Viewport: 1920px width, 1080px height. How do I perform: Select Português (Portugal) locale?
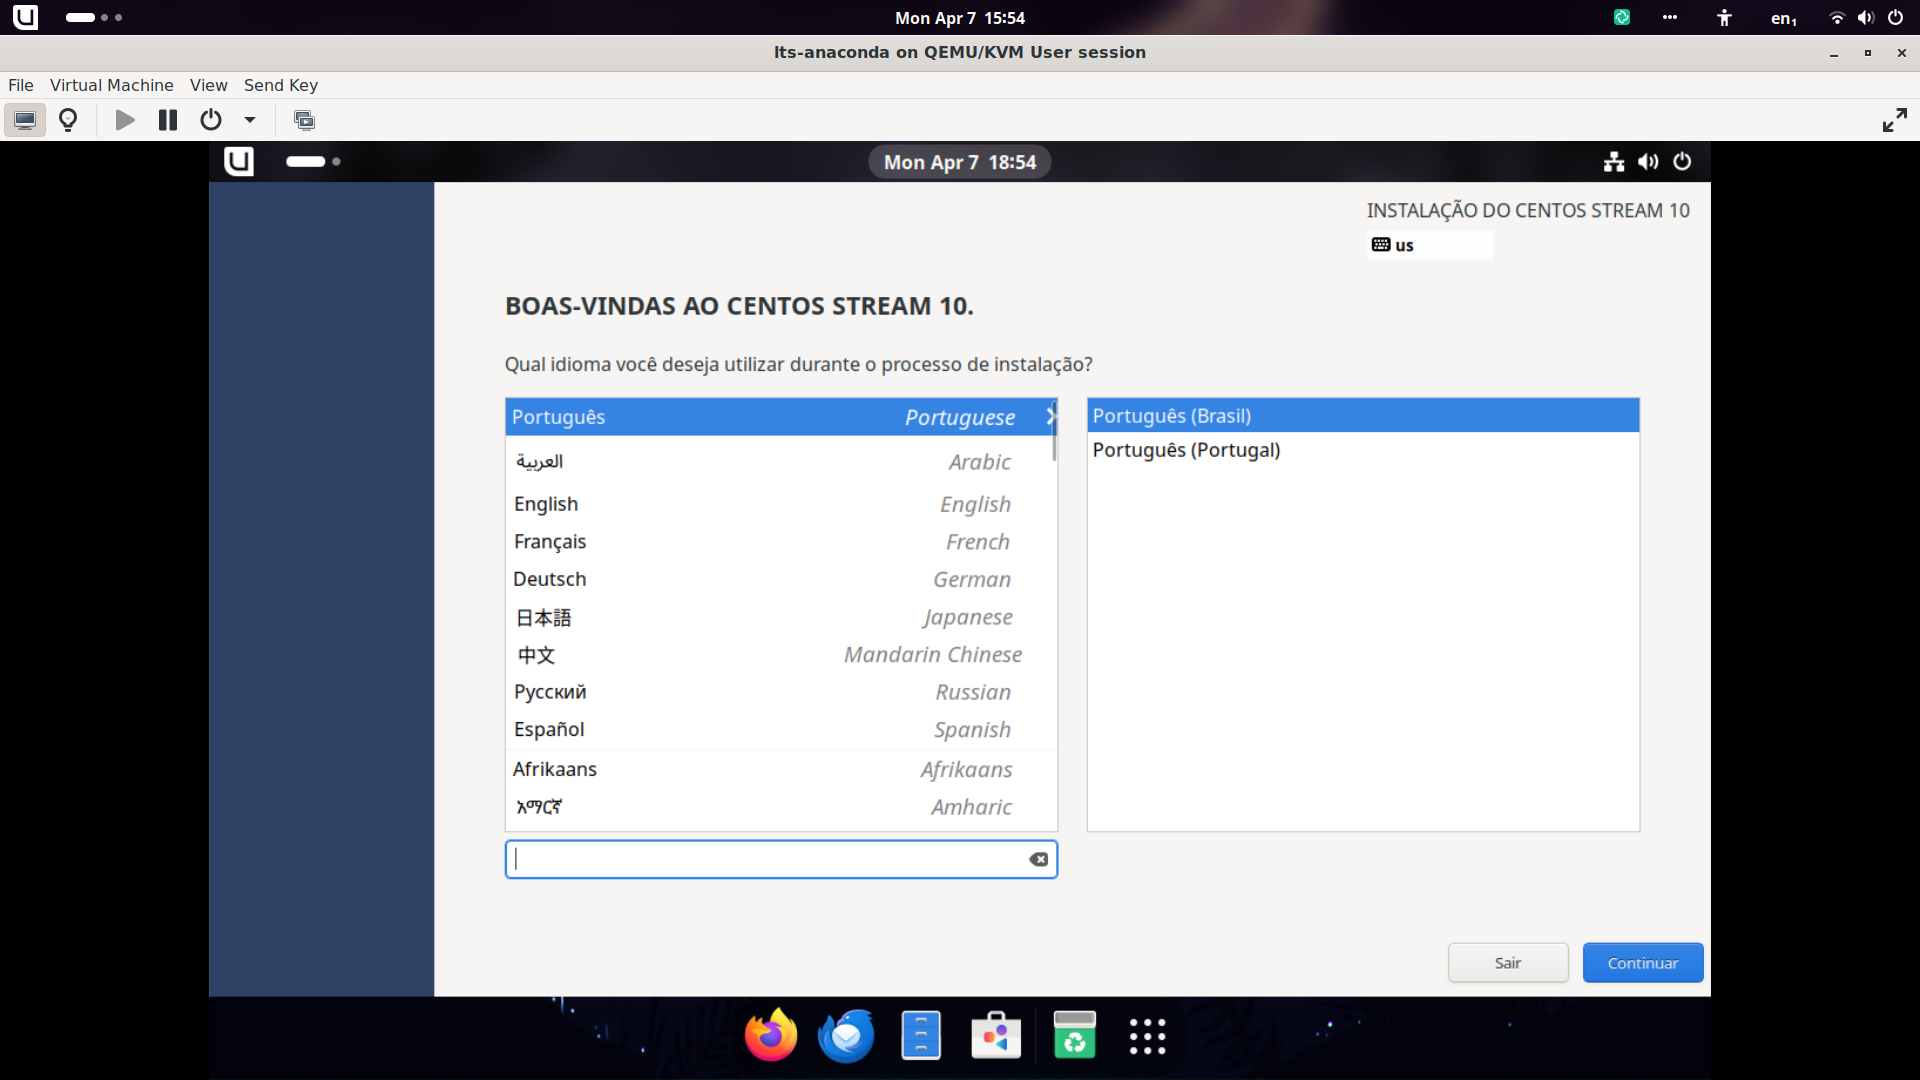tap(1186, 450)
